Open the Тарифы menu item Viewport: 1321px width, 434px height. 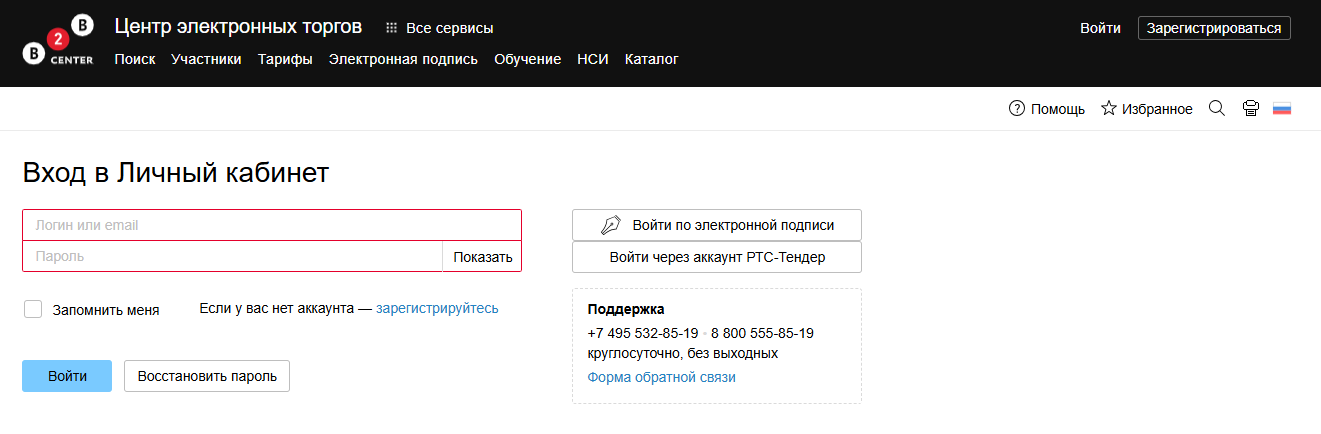click(285, 59)
